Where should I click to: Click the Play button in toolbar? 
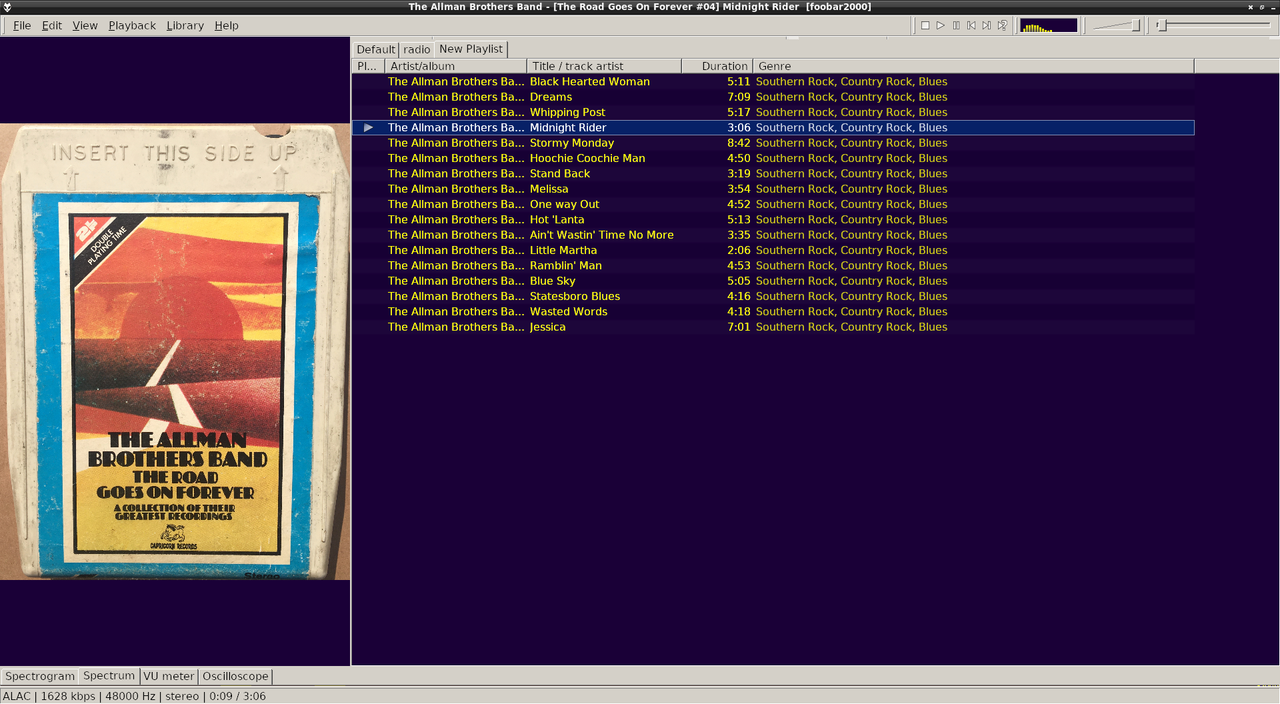[940, 25]
